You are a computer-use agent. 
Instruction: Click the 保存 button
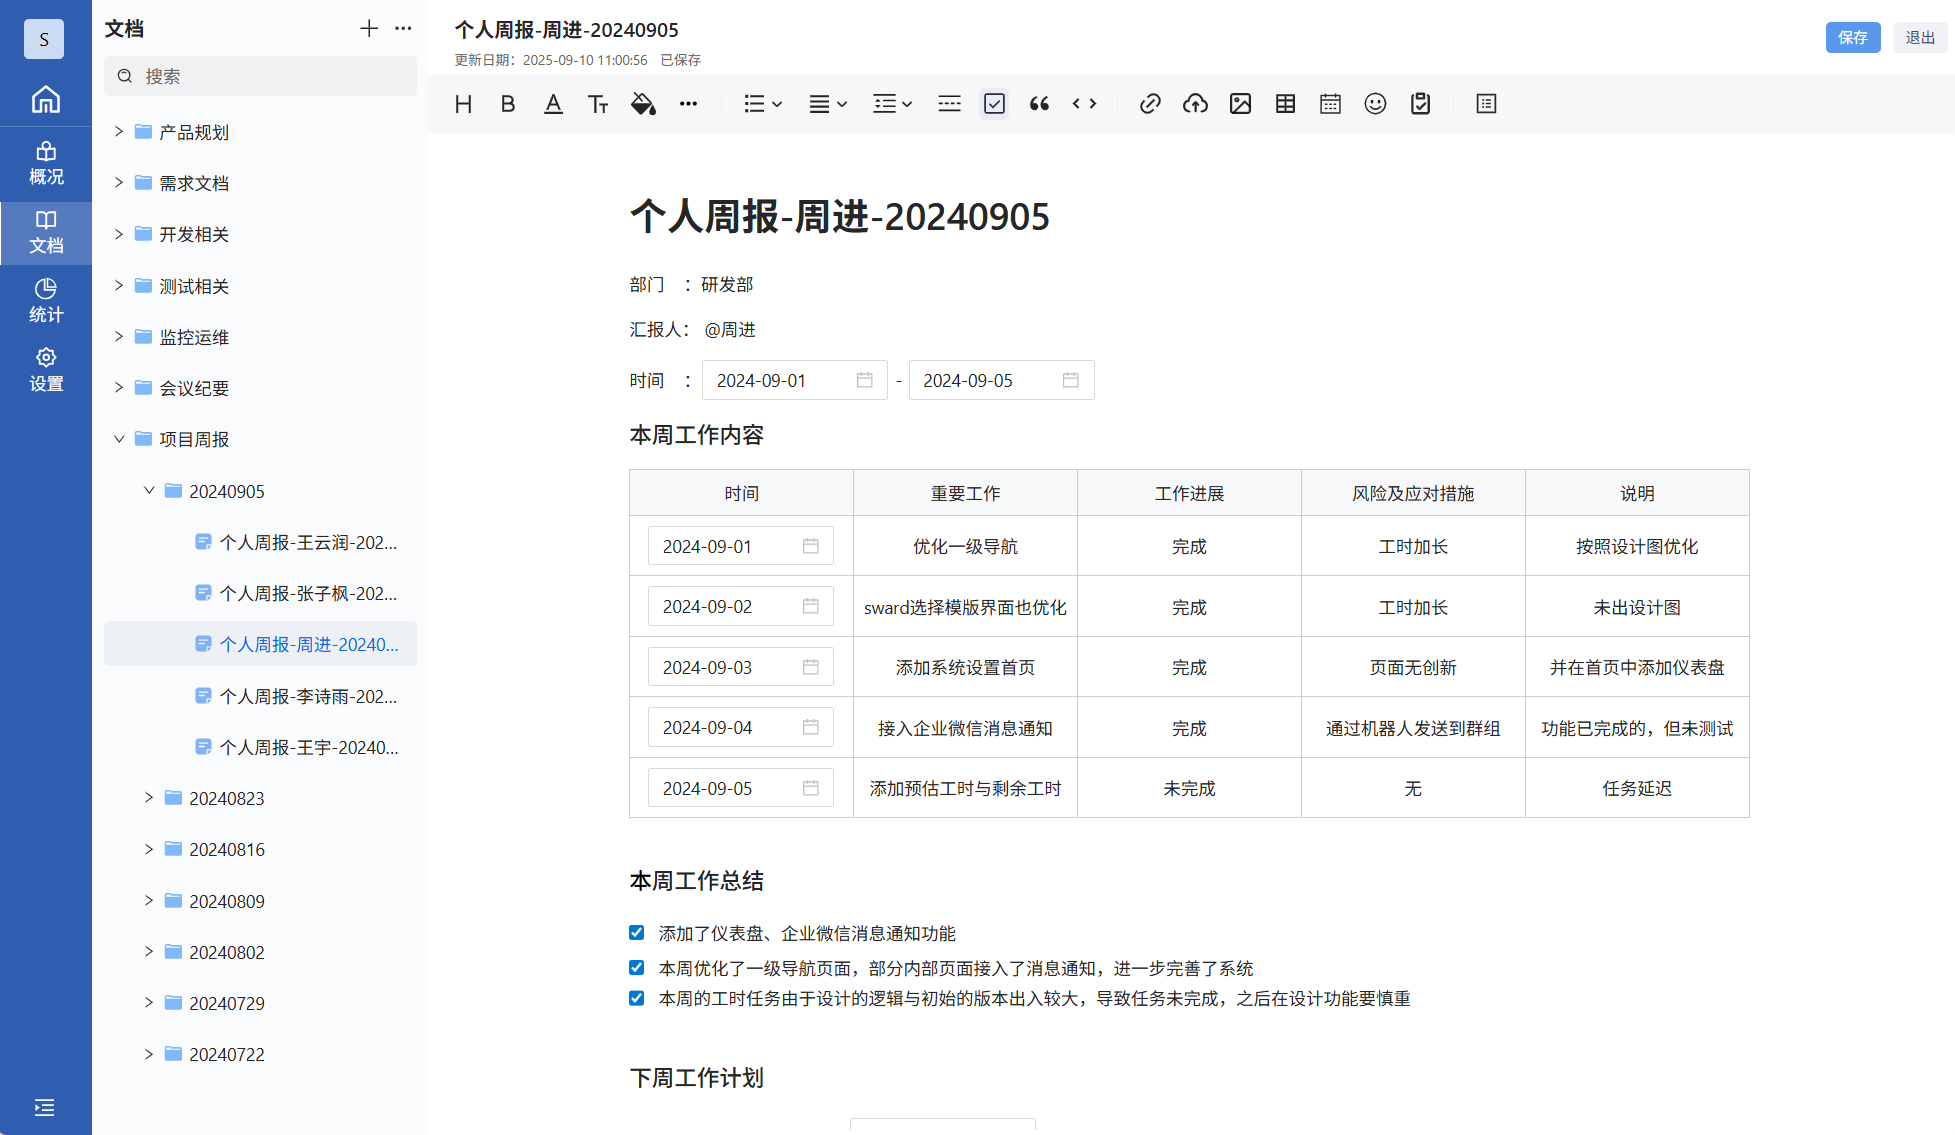point(1852,38)
